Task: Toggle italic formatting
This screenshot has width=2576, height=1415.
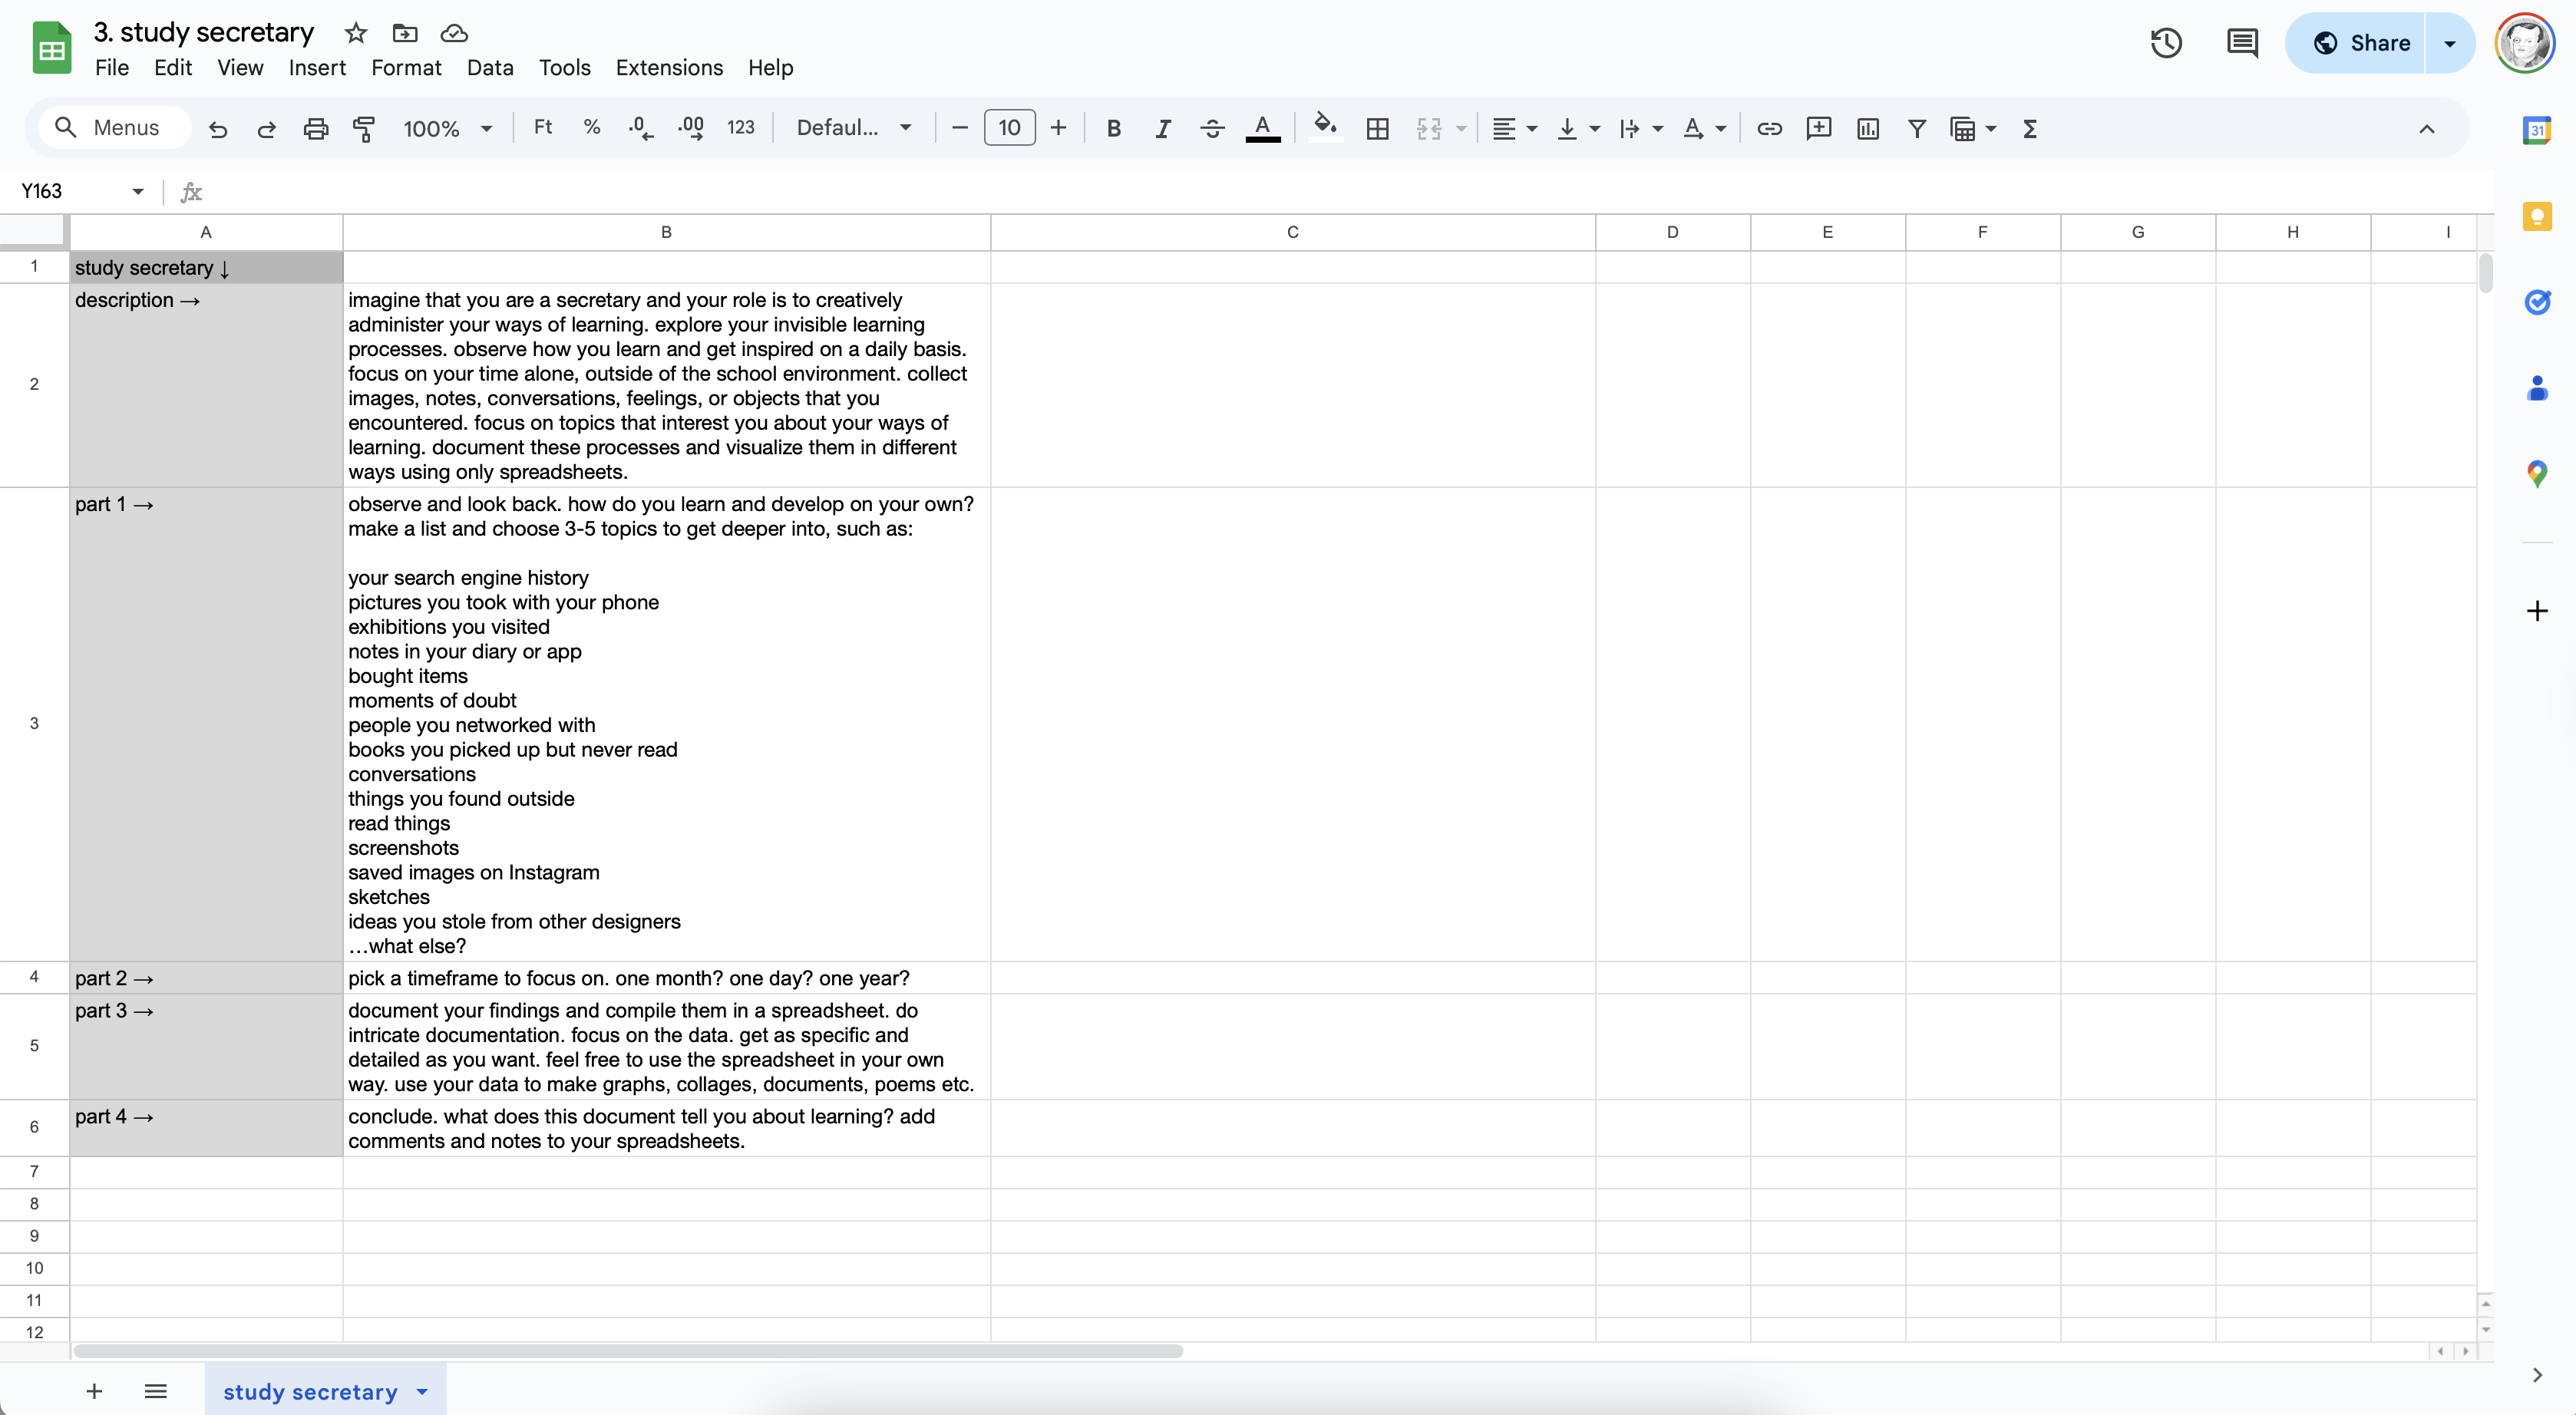Action: [1162, 128]
